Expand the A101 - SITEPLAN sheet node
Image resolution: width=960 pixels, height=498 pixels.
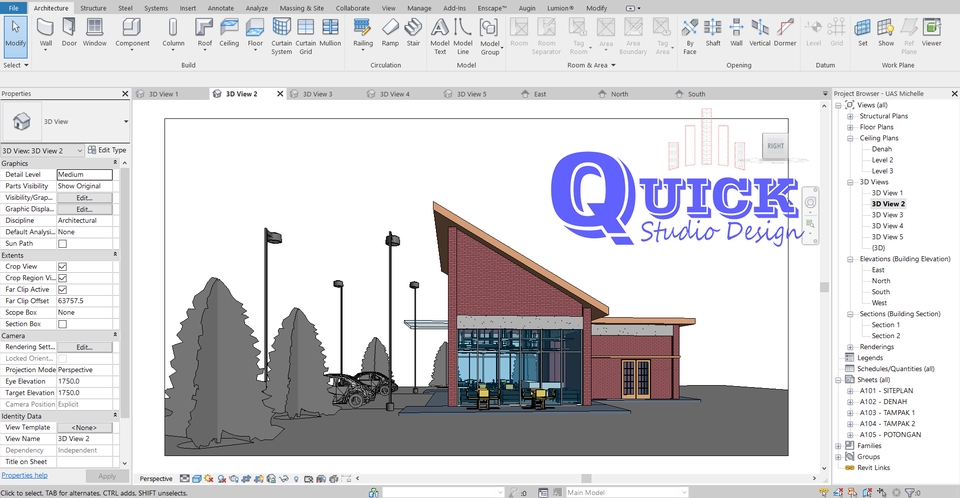pos(850,391)
